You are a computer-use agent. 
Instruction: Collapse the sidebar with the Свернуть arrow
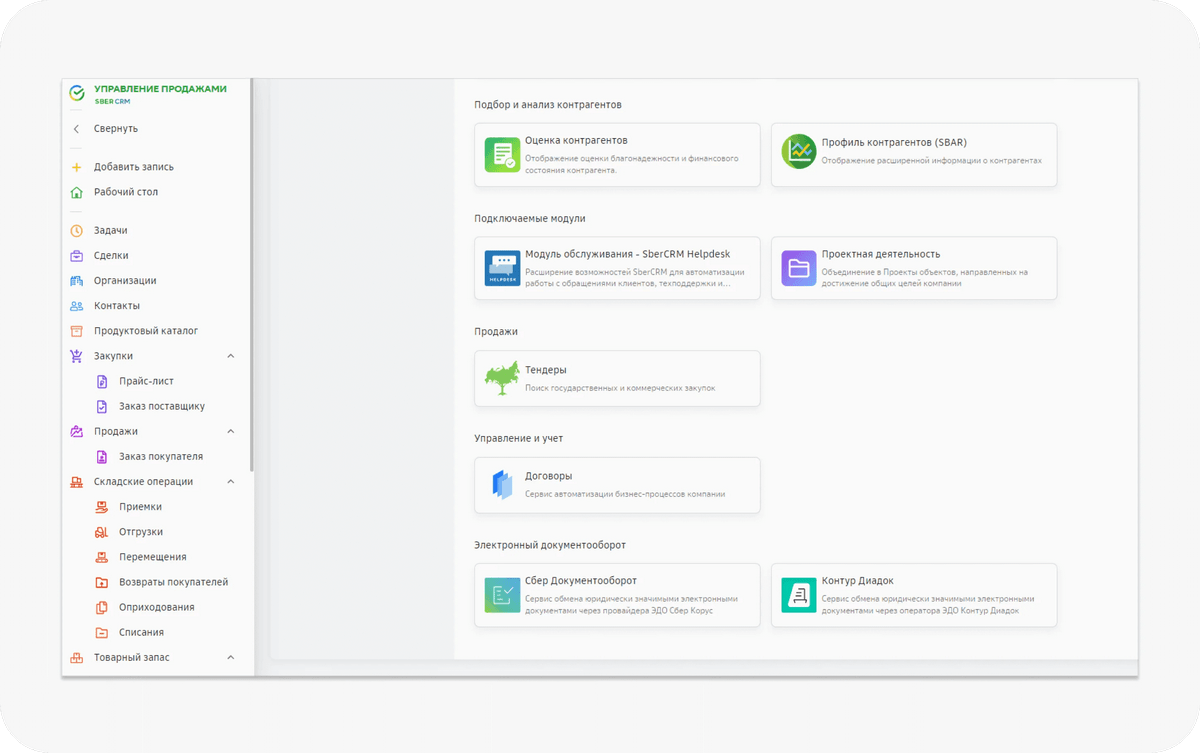click(77, 129)
